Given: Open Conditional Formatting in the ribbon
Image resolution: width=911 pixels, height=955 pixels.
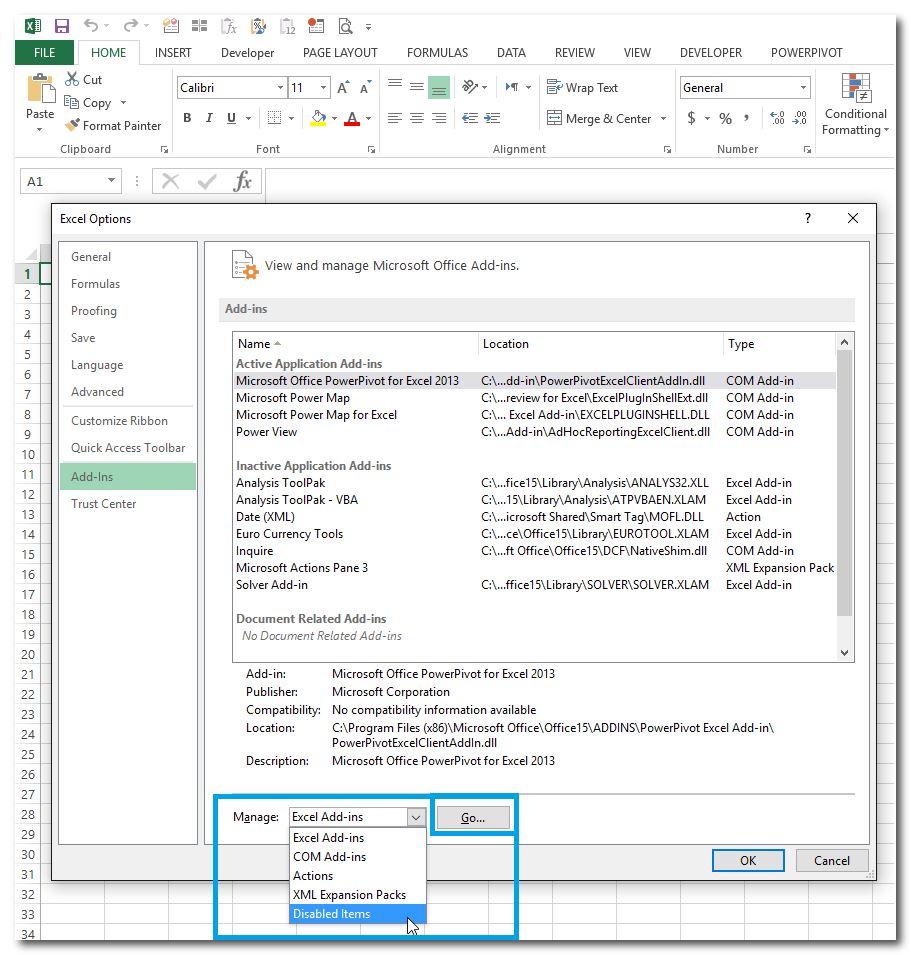Looking at the screenshot, I should click(x=855, y=105).
